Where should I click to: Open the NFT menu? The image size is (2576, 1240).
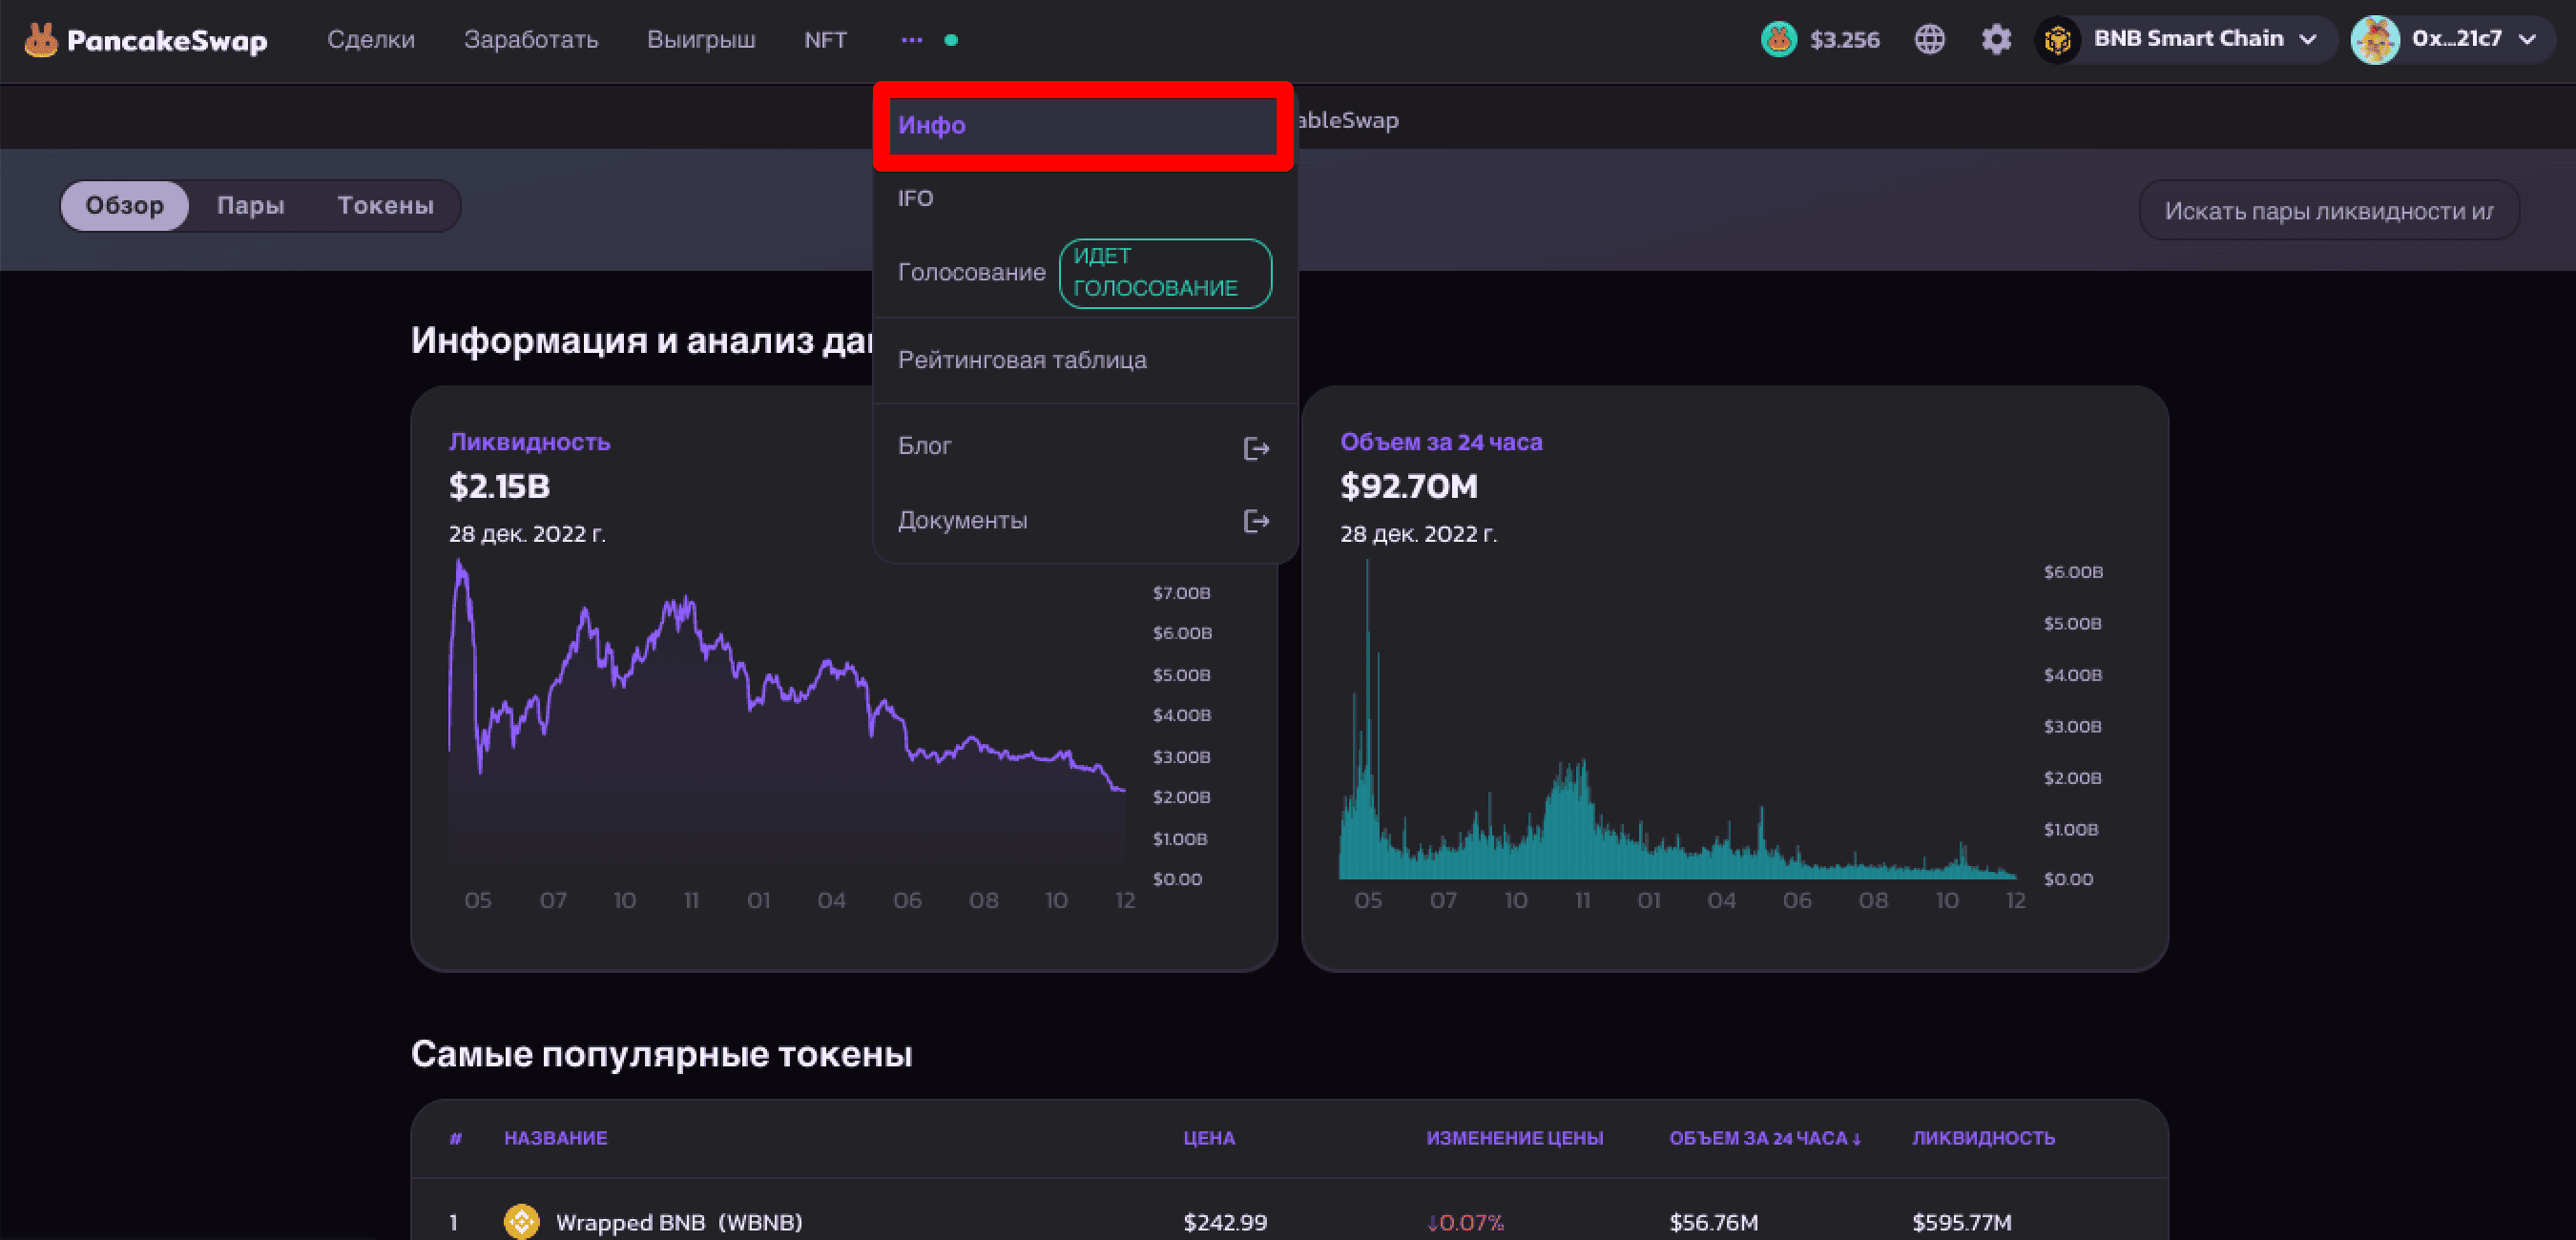tap(825, 40)
